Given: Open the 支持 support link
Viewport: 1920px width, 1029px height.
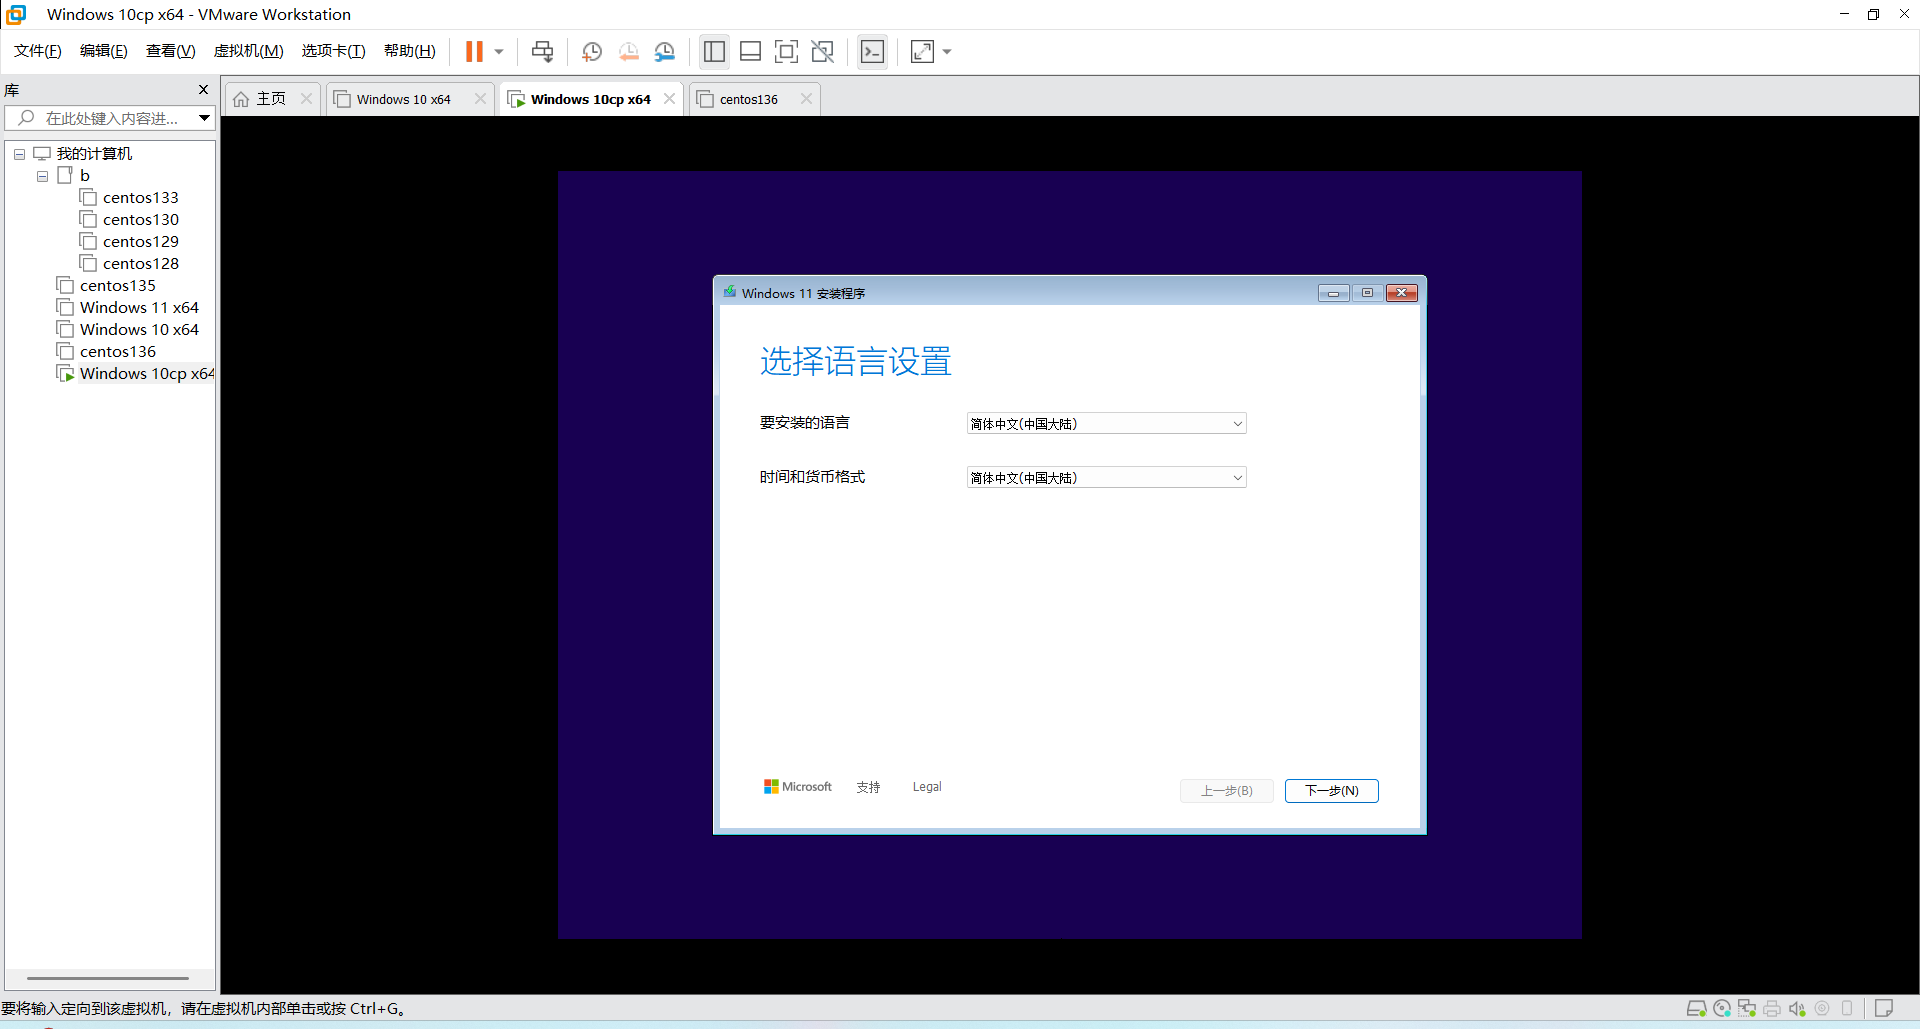Looking at the screenshot, I should click(x=868, y=787).
